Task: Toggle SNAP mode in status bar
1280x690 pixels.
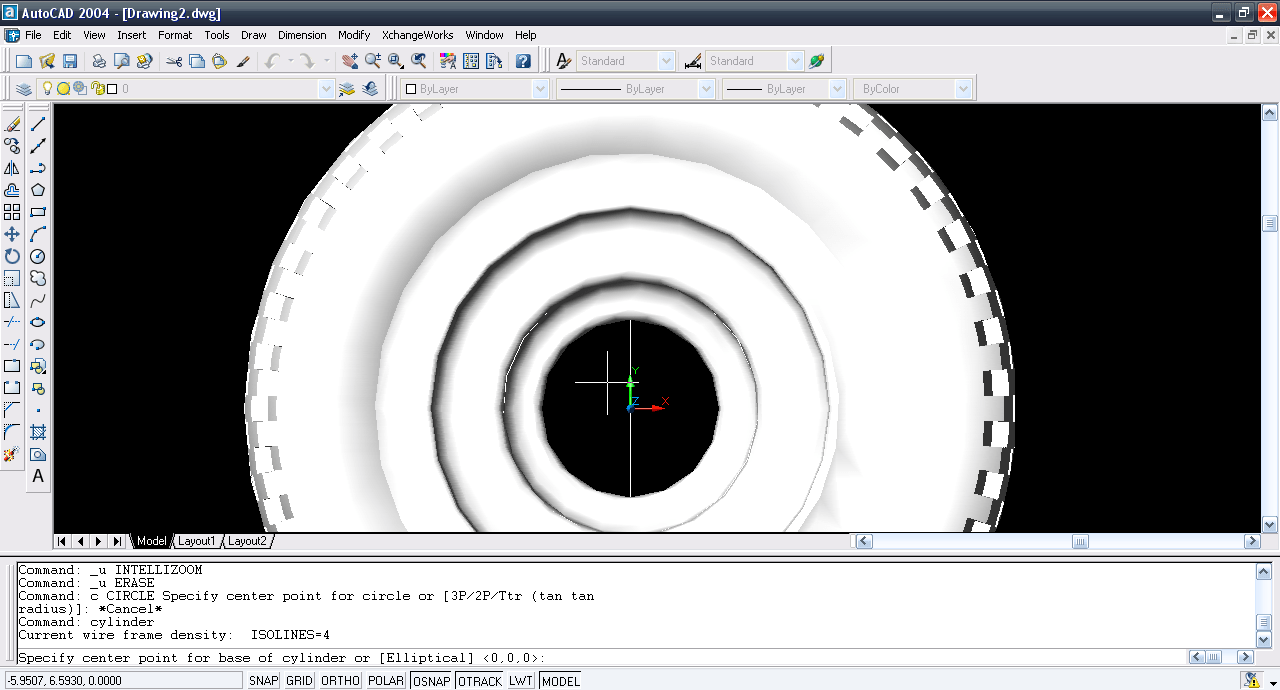Action: pyautogui.click(x=264, y=680)
